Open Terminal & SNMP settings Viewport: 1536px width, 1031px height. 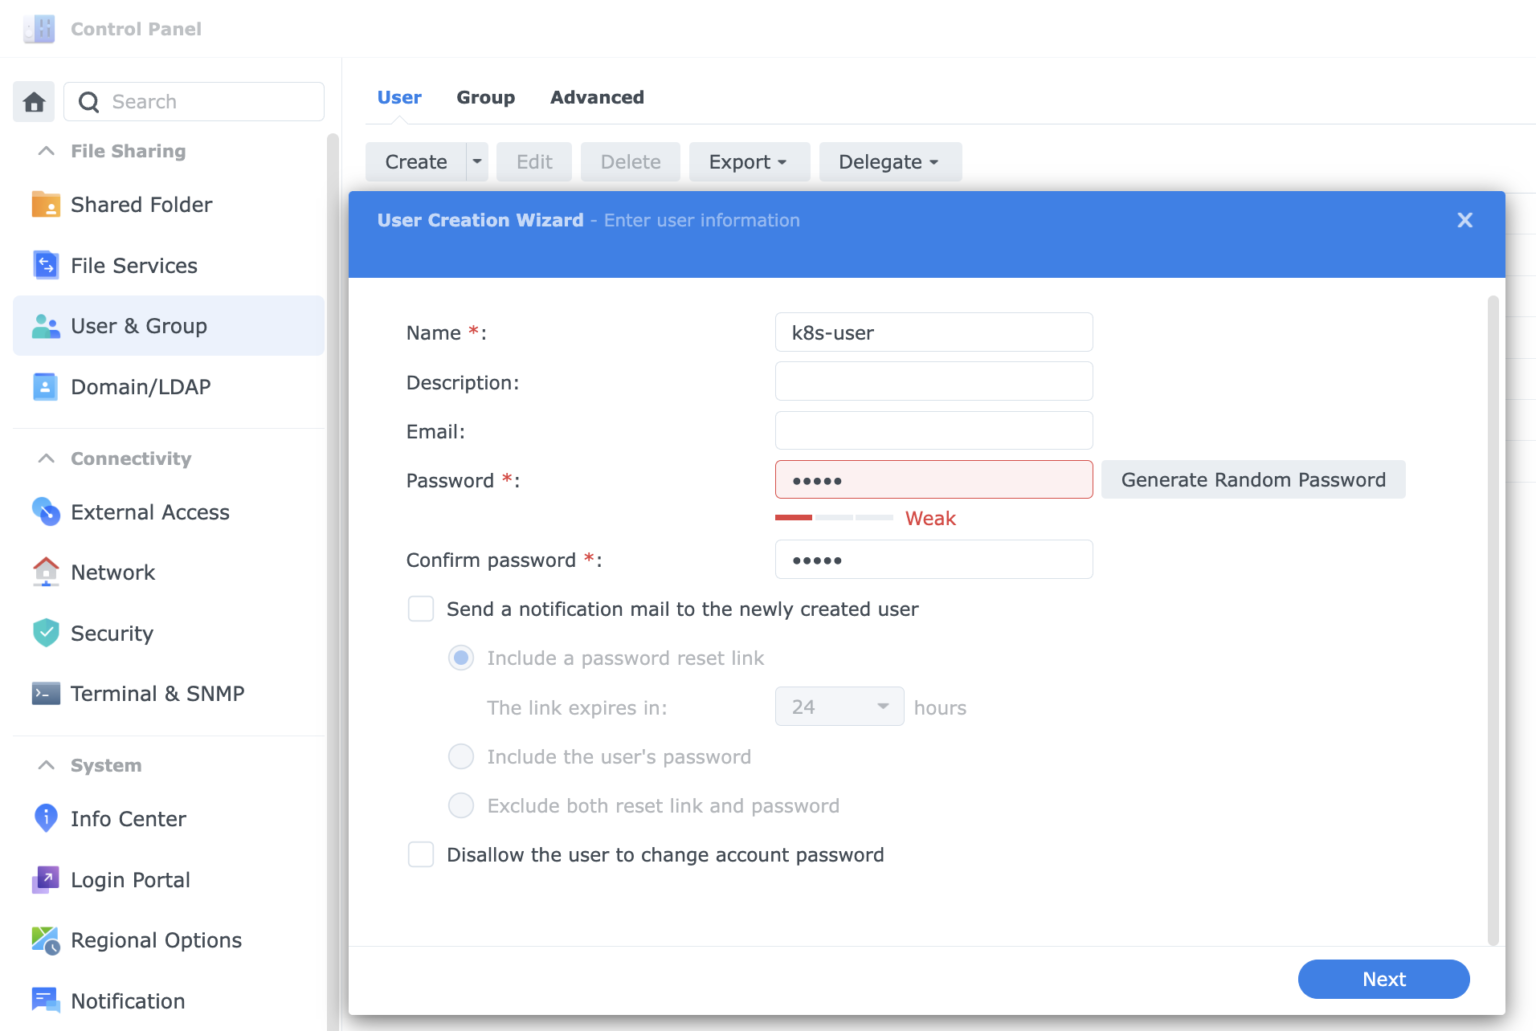click(157, 693)
